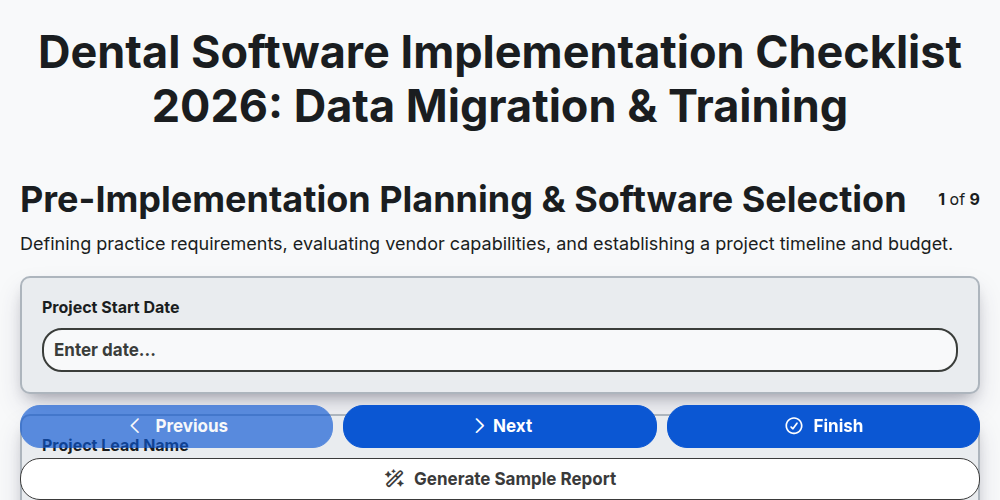Screen dimensions: 1000x500
Task: Click the 'Dental Software Implementation Checklist' title
Action: 499,79
